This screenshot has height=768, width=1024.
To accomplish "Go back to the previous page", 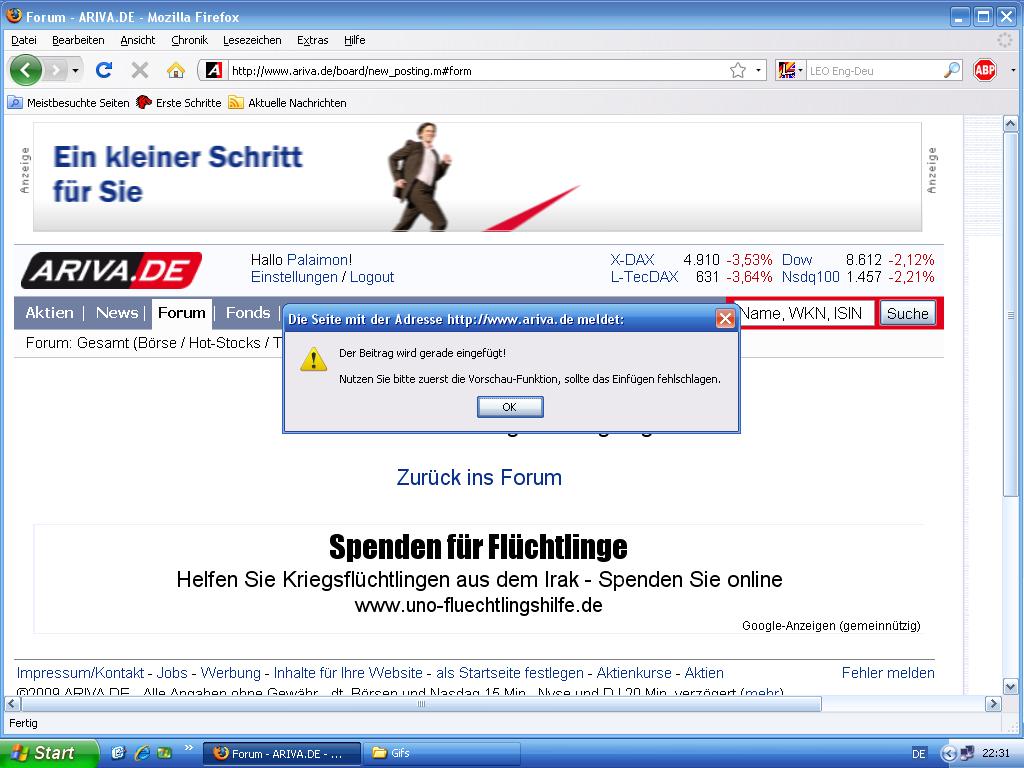I will (x=27, y=70).
